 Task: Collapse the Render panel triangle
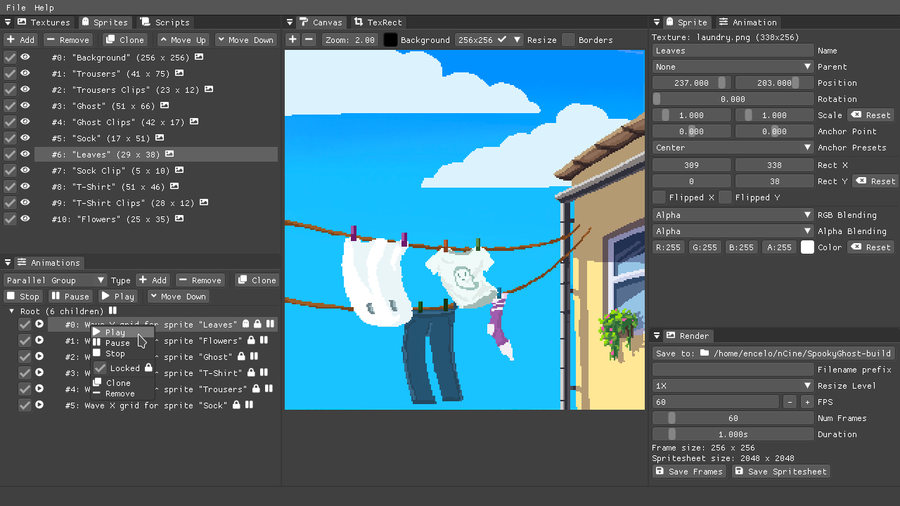click(x=657, y=336)
